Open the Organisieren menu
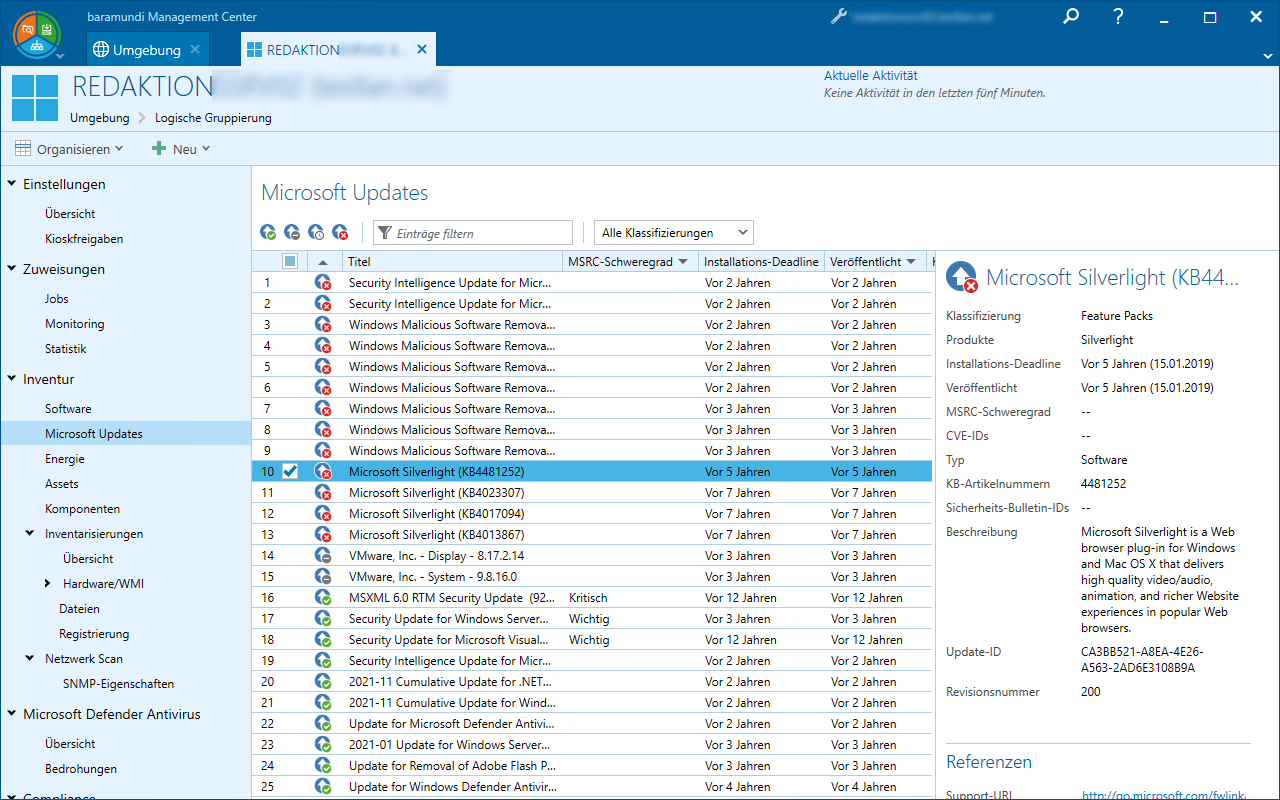This screenshot has height=800, width=1280. click(70, 149)
